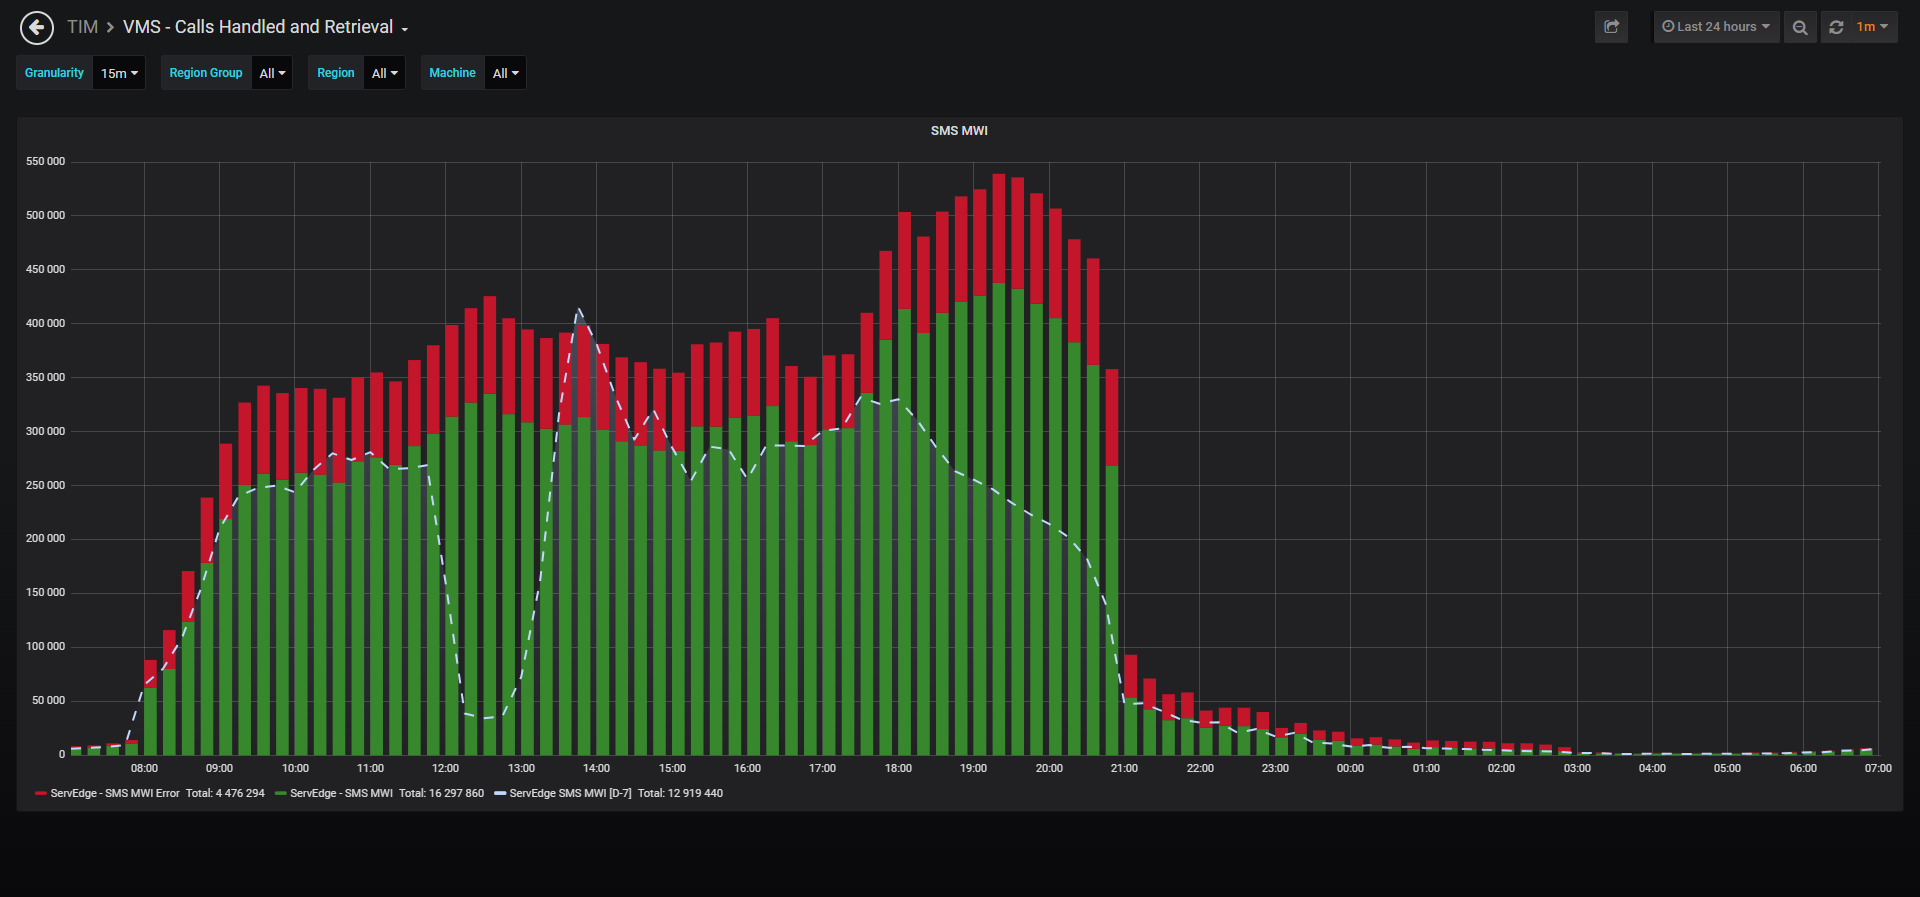Click the Total: 16 297 860 legend value

(x=441, y=793)
